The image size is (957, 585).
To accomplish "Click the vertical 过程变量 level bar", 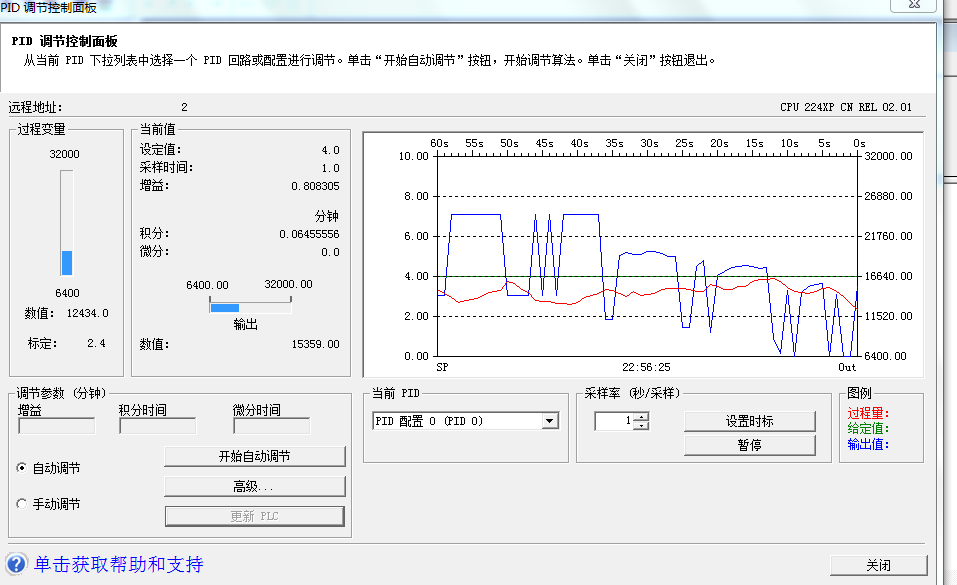I will pyautogui.click(x=67, y=222).
